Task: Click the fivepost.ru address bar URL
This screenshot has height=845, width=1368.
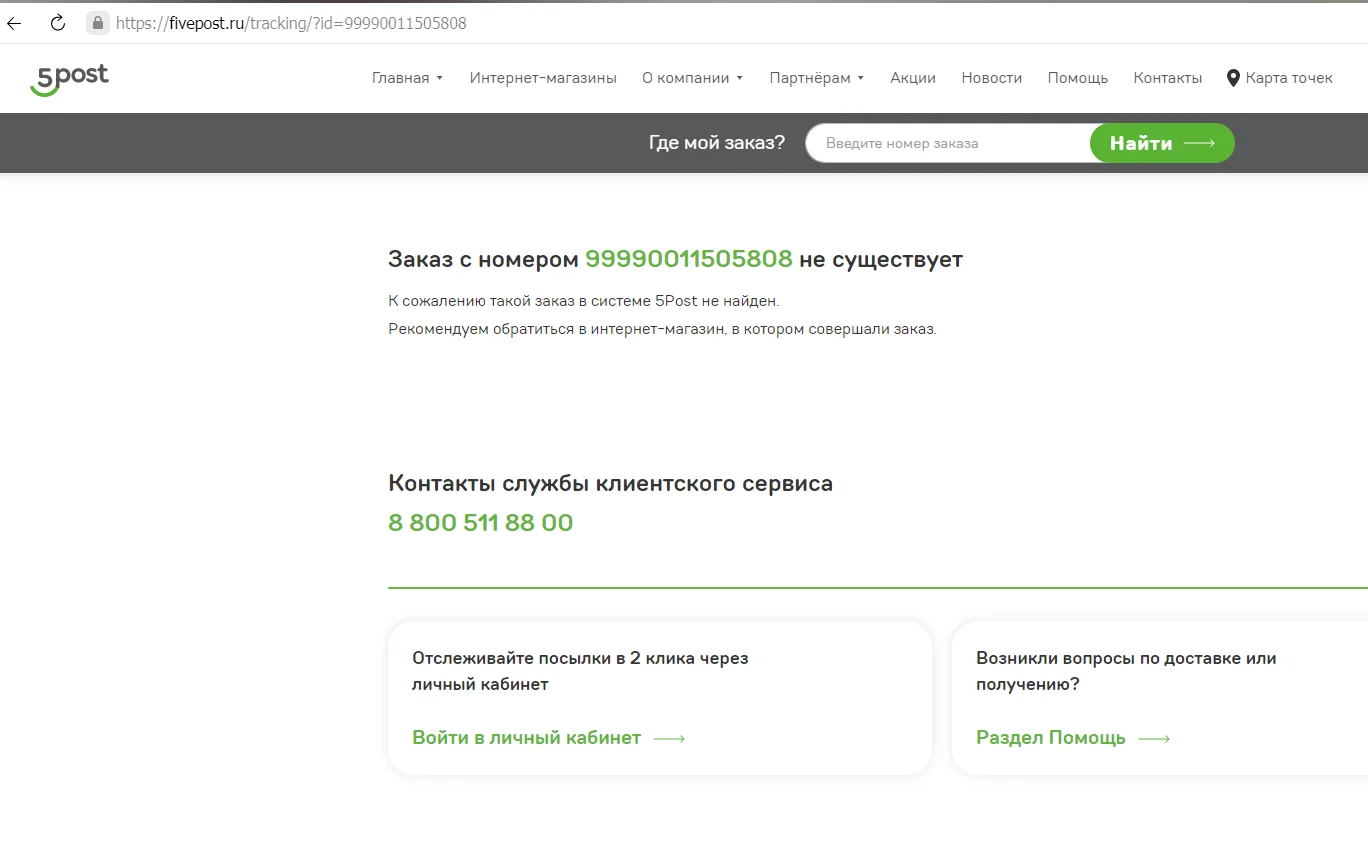Action: 291,23
